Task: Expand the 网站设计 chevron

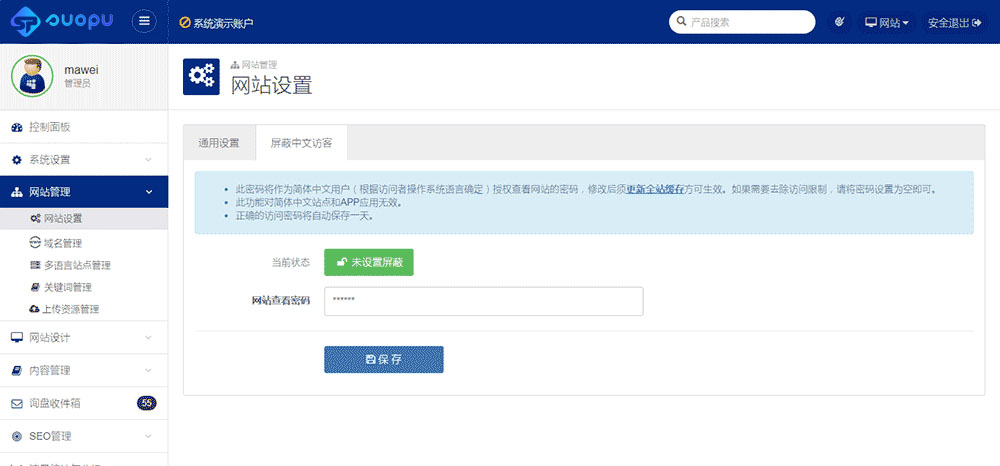Action: point(148,338)
